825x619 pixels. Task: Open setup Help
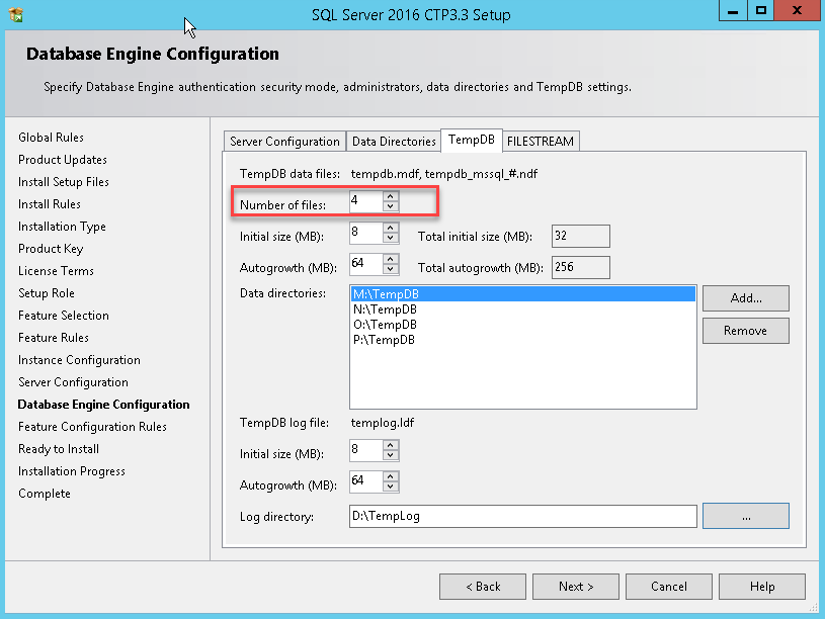(761, 586)
